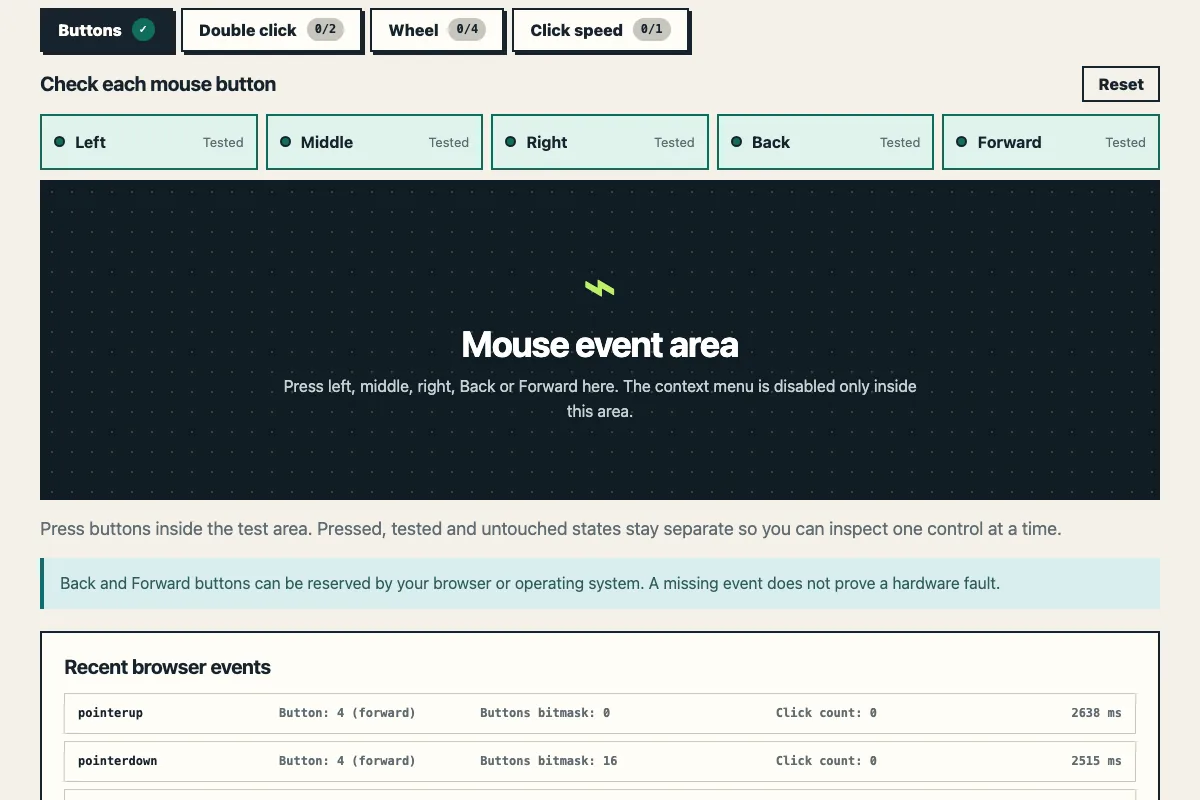Select the Back button status card

pos(825,142)
